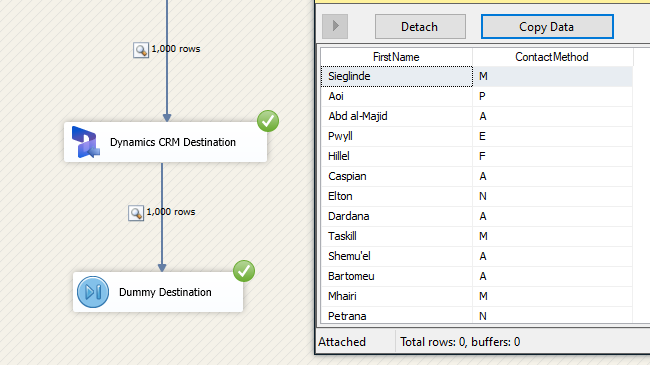
Task: Select the Sieglinde cell
Action: [x=397, y=76]
